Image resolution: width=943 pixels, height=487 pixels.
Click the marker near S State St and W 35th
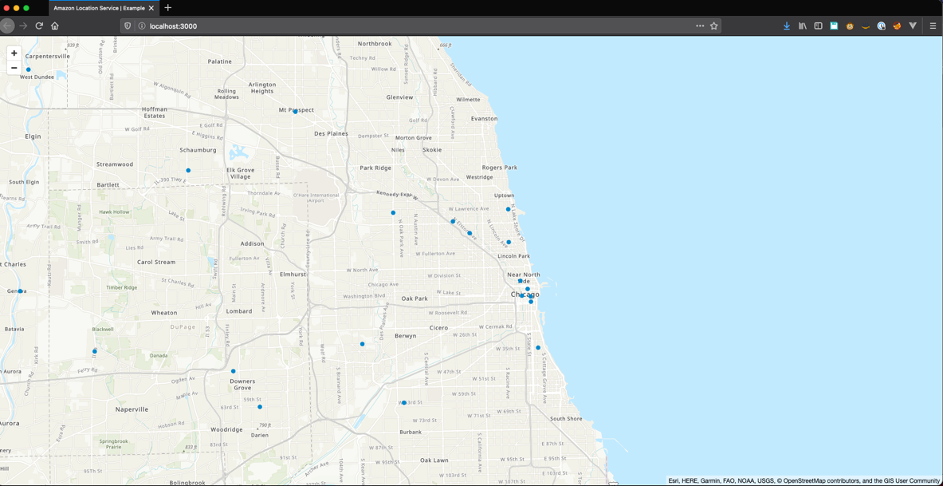(x=538, y=348)
